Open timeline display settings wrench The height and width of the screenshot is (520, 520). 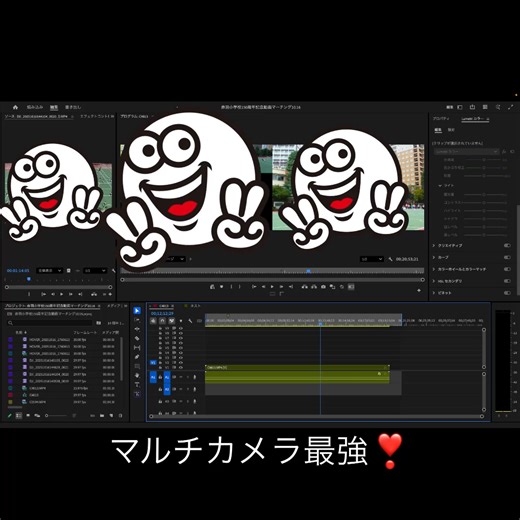click(190, 321)
